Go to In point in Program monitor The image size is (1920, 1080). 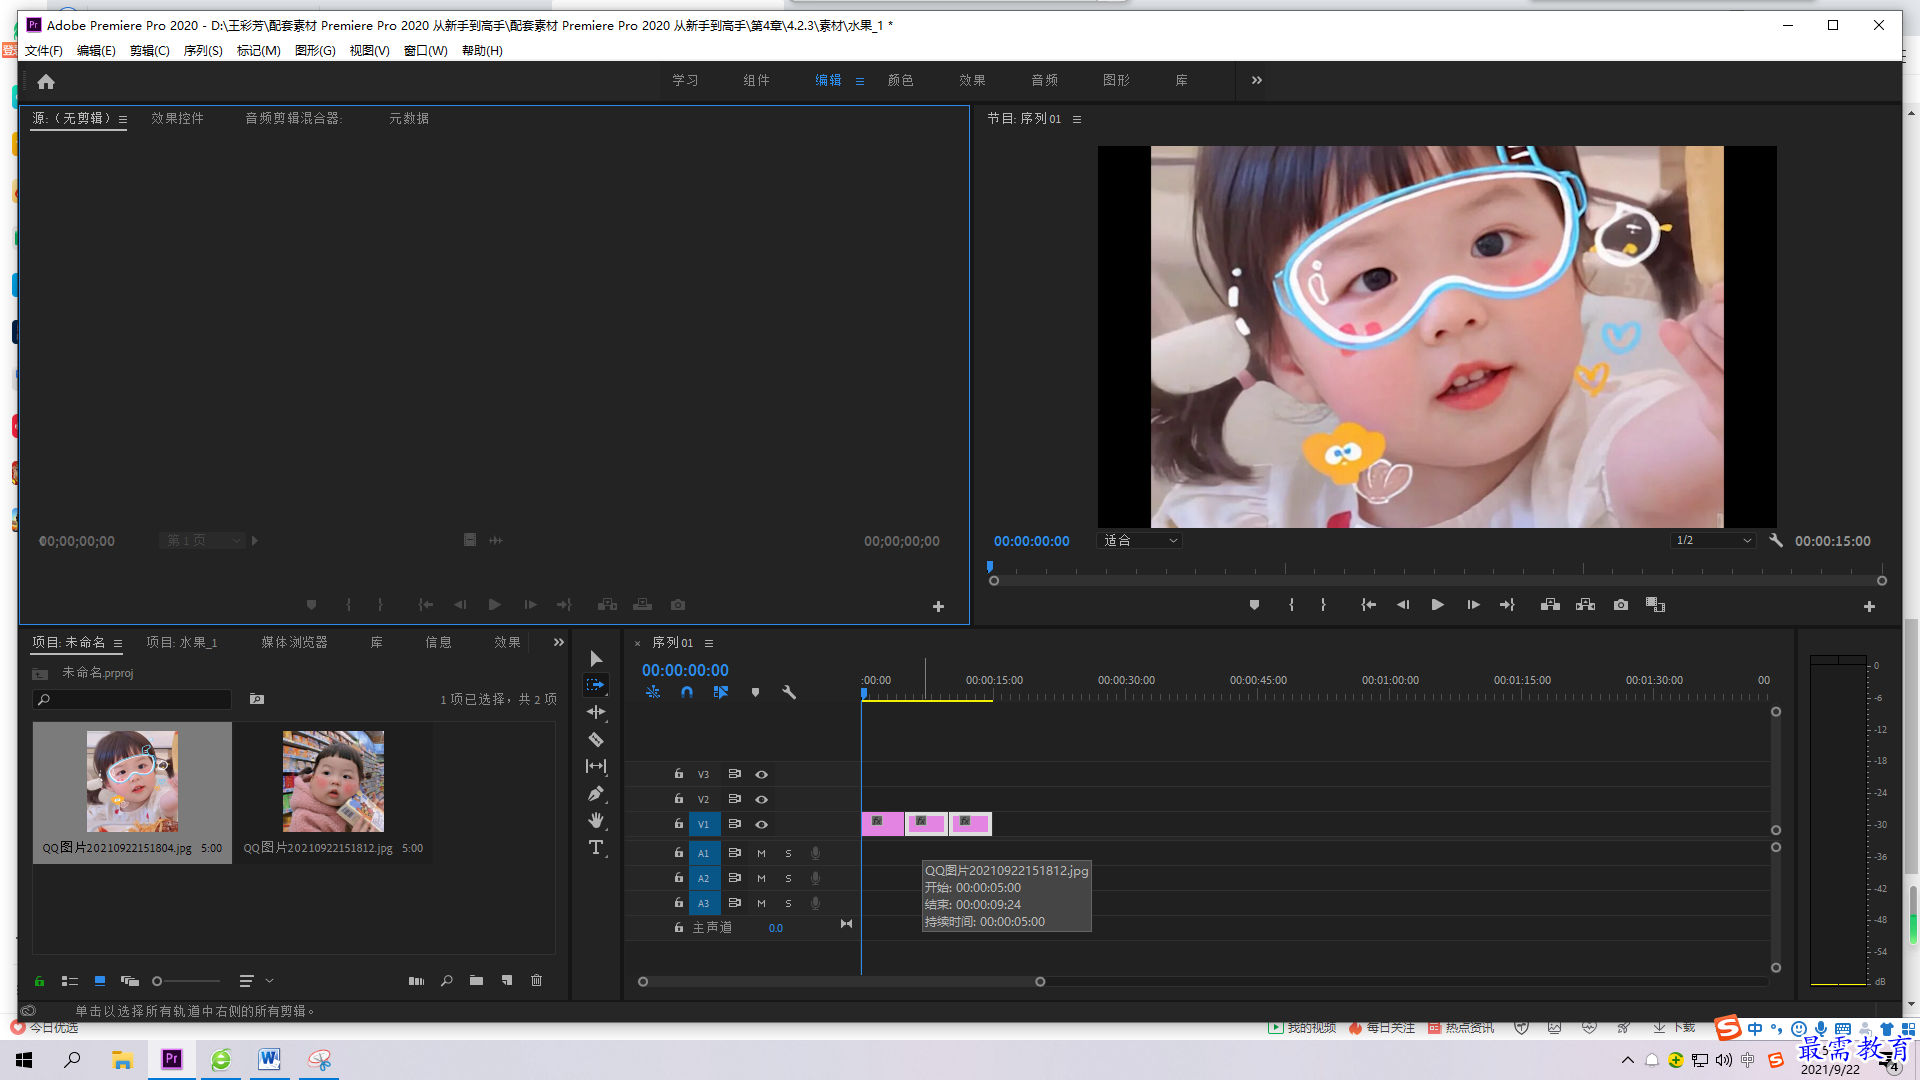(1369, 605)
